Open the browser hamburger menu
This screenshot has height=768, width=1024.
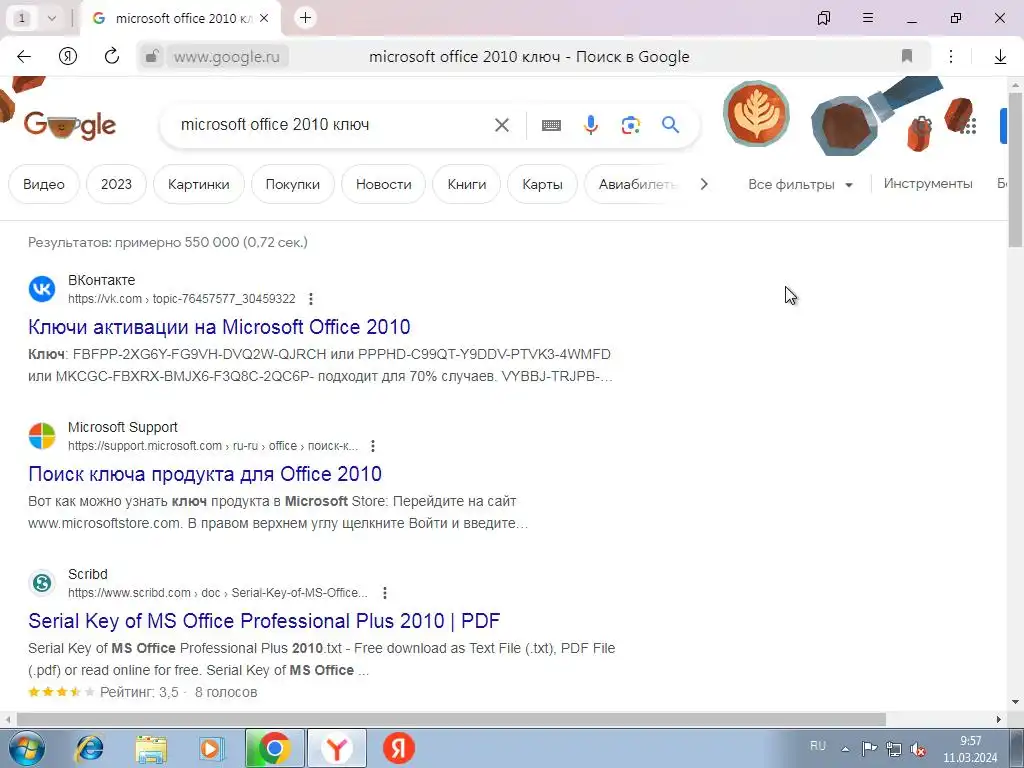click(x=868, y=18)
